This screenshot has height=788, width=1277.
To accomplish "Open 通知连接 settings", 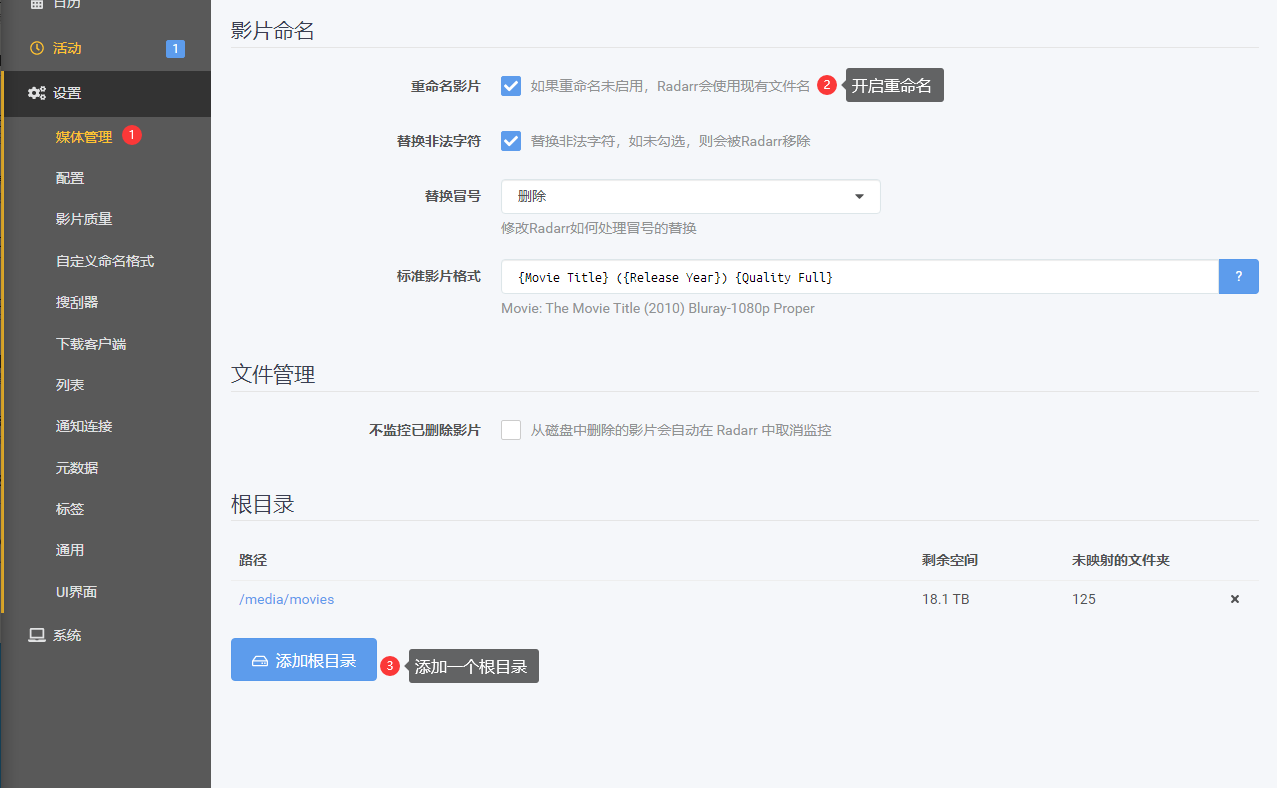I will click(84, 426).
